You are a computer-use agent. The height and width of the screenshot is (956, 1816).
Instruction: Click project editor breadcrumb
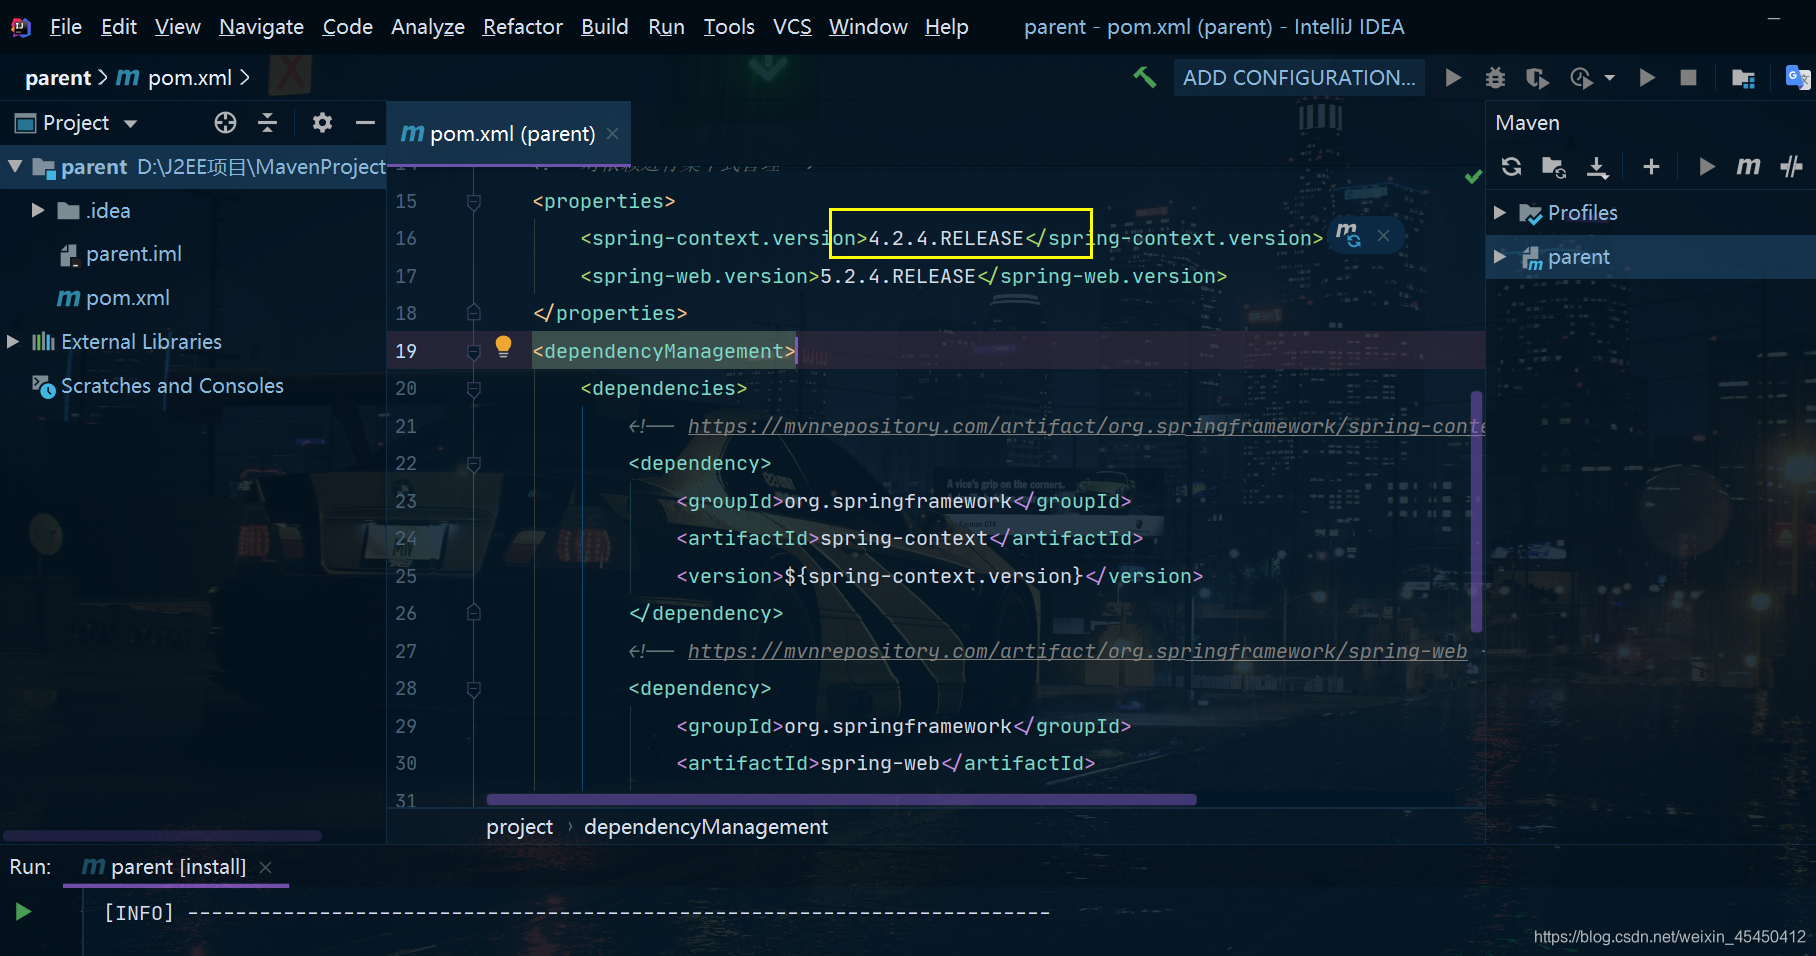click(x=519, y=826)
